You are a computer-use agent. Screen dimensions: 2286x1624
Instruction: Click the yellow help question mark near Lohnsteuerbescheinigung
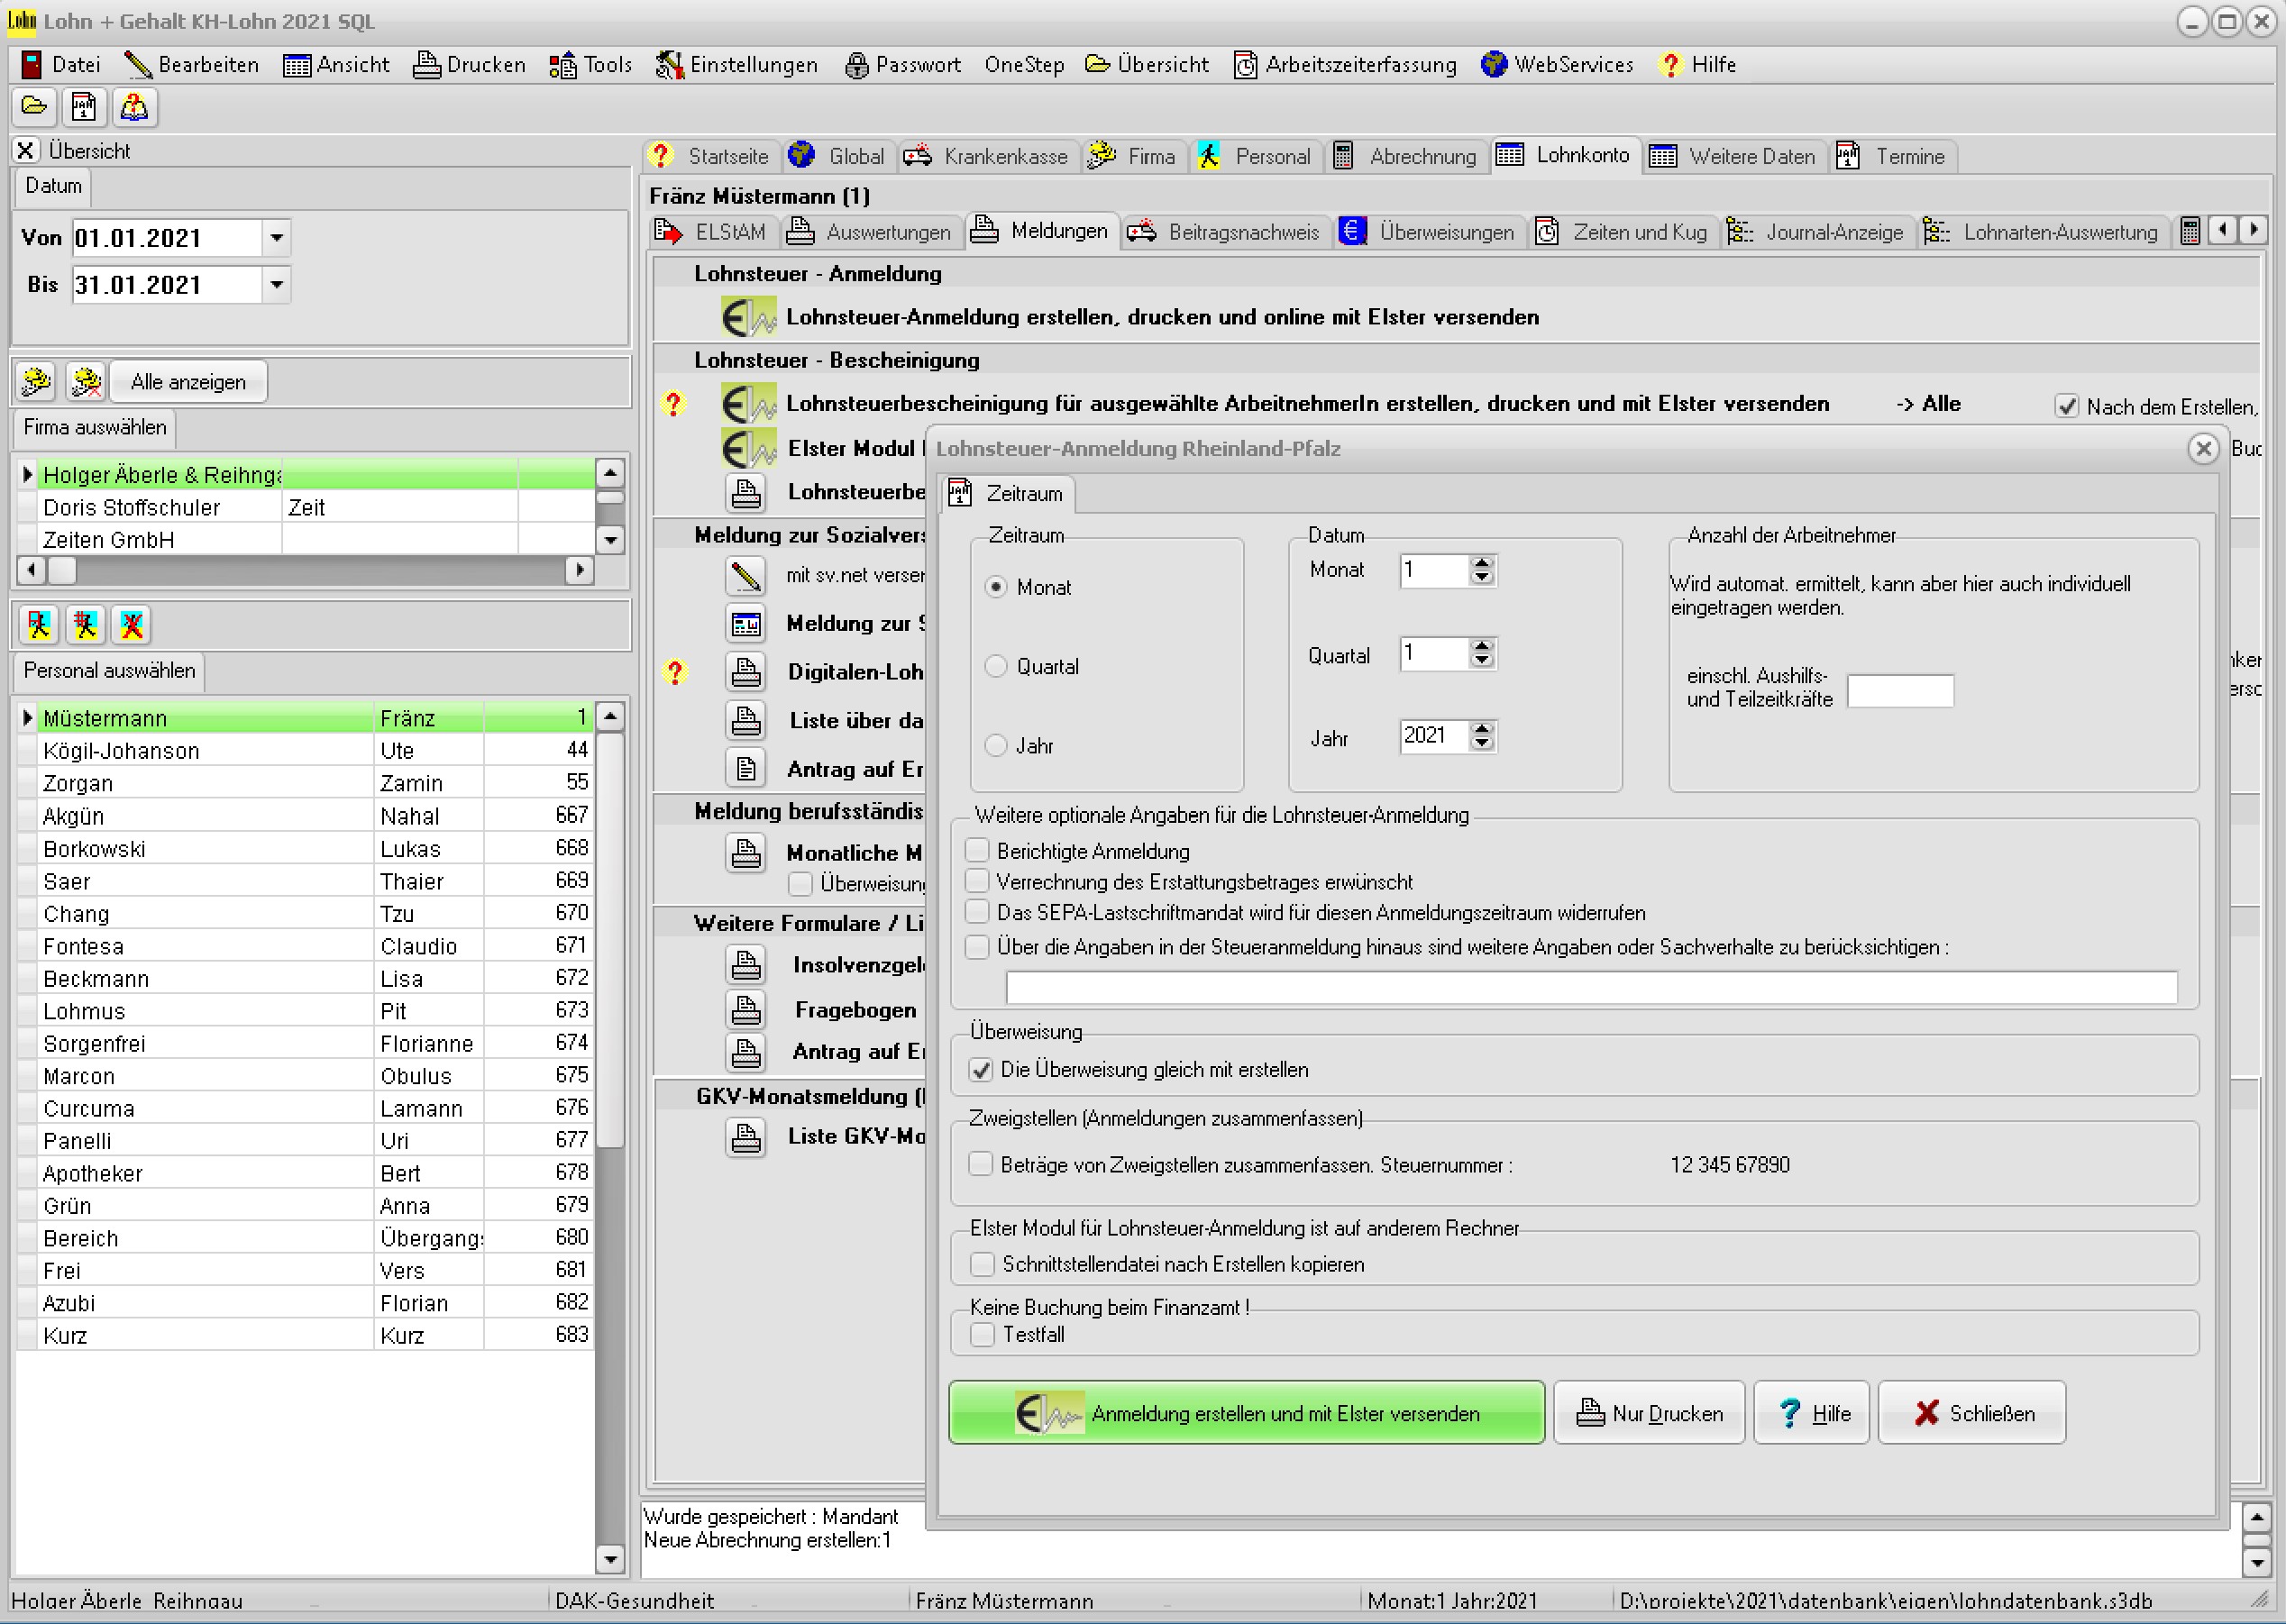click(x=673, y=404)
